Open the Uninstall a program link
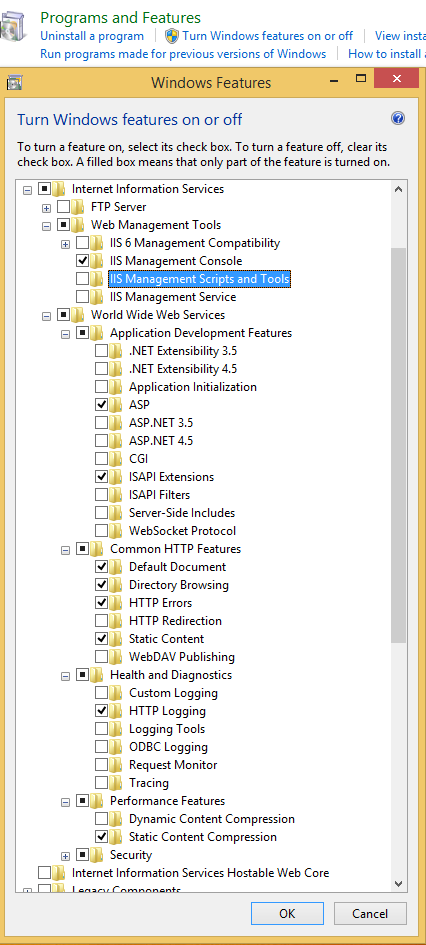Viewport: 426px width, 945px height. [92, 36]
